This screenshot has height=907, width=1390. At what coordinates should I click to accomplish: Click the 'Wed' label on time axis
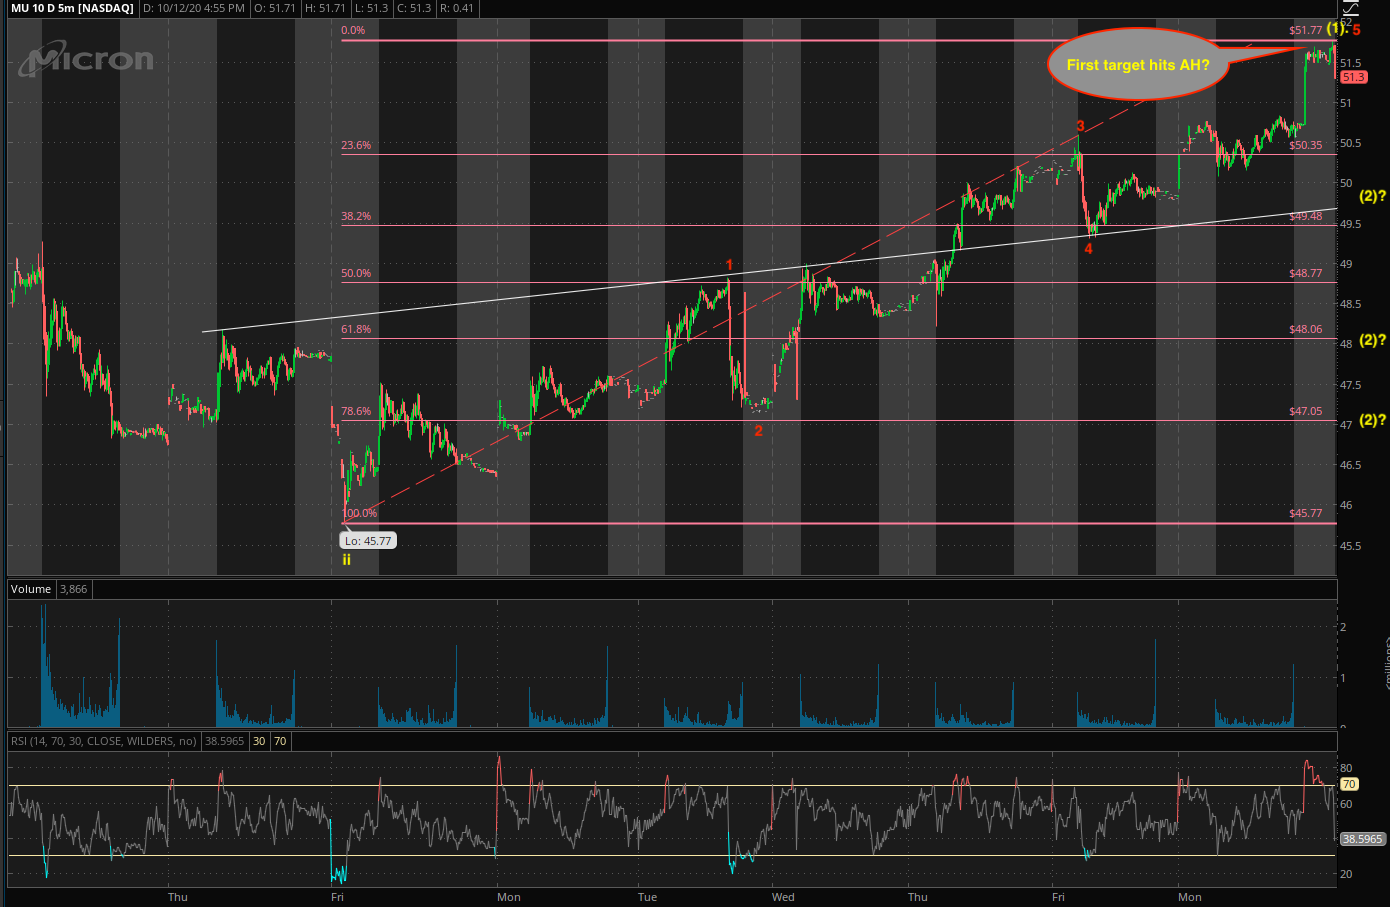[783, 897]
